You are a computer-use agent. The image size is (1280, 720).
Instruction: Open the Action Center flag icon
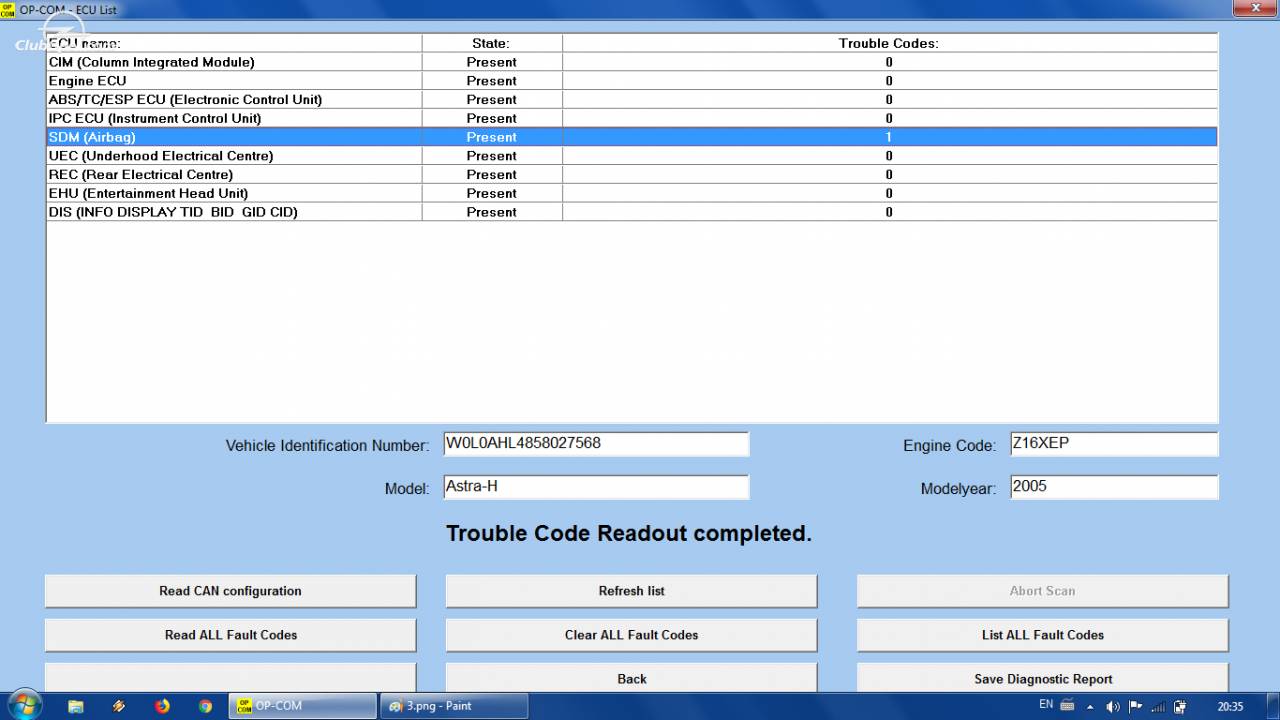1135,707
